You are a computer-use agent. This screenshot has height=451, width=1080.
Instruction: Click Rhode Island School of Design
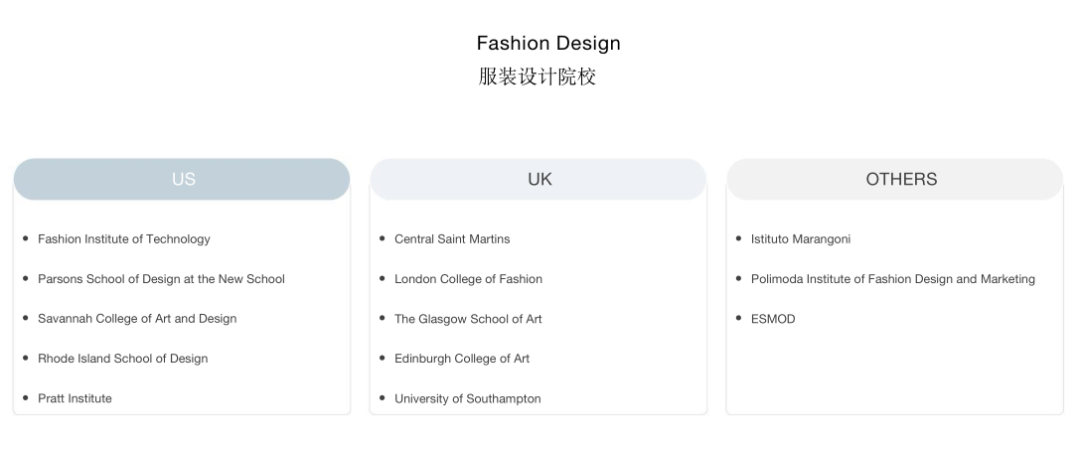coord(123,358)
